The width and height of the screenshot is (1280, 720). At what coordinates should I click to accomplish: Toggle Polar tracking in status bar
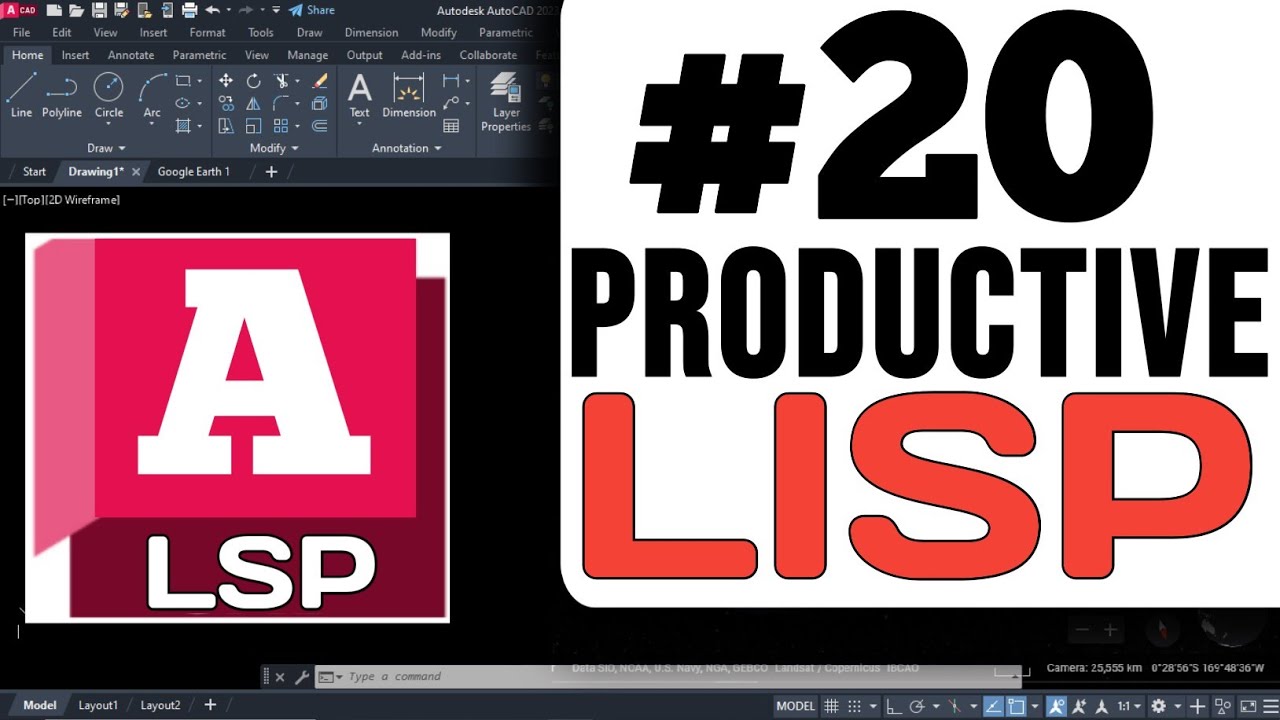click(916, 706)
